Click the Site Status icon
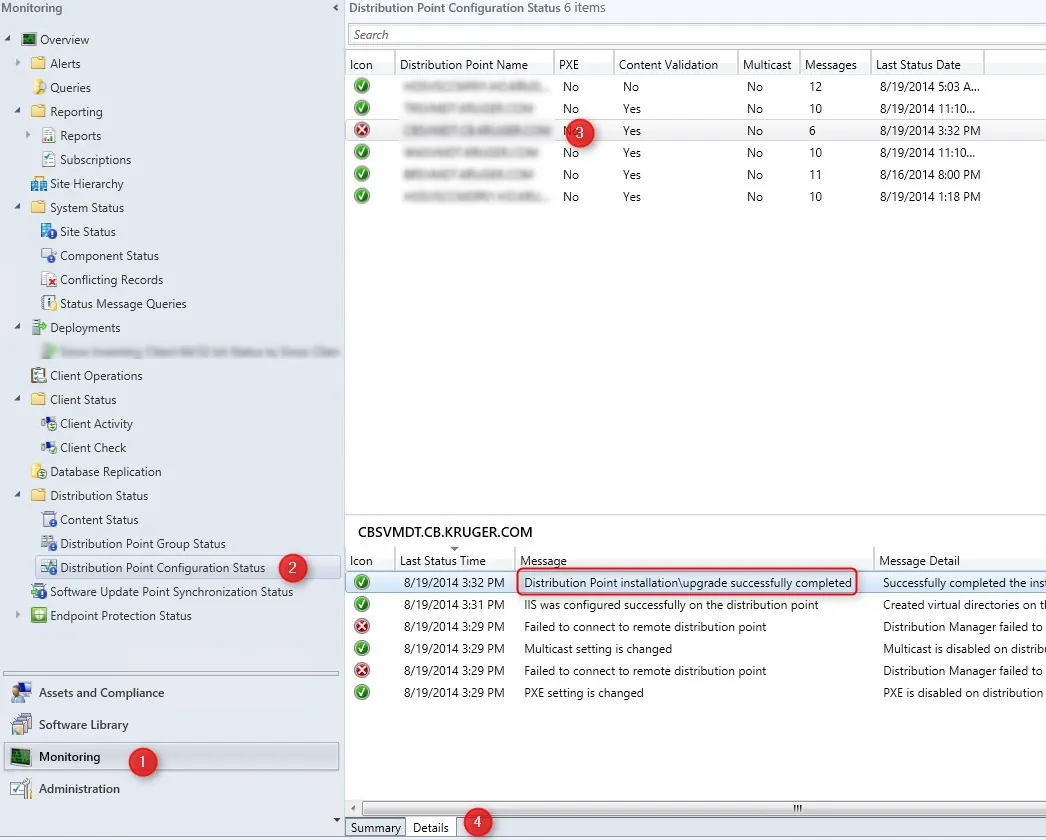The image size is (1046, 840). tap(49, 232)
